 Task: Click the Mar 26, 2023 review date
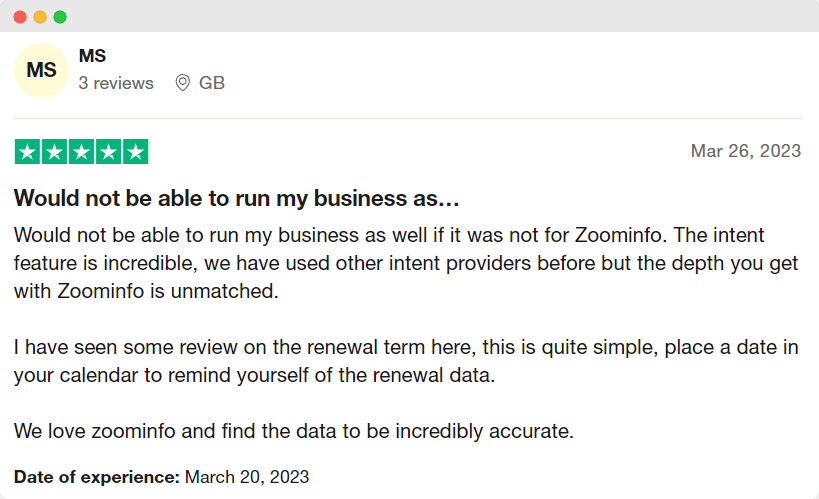tap(746, 151)
